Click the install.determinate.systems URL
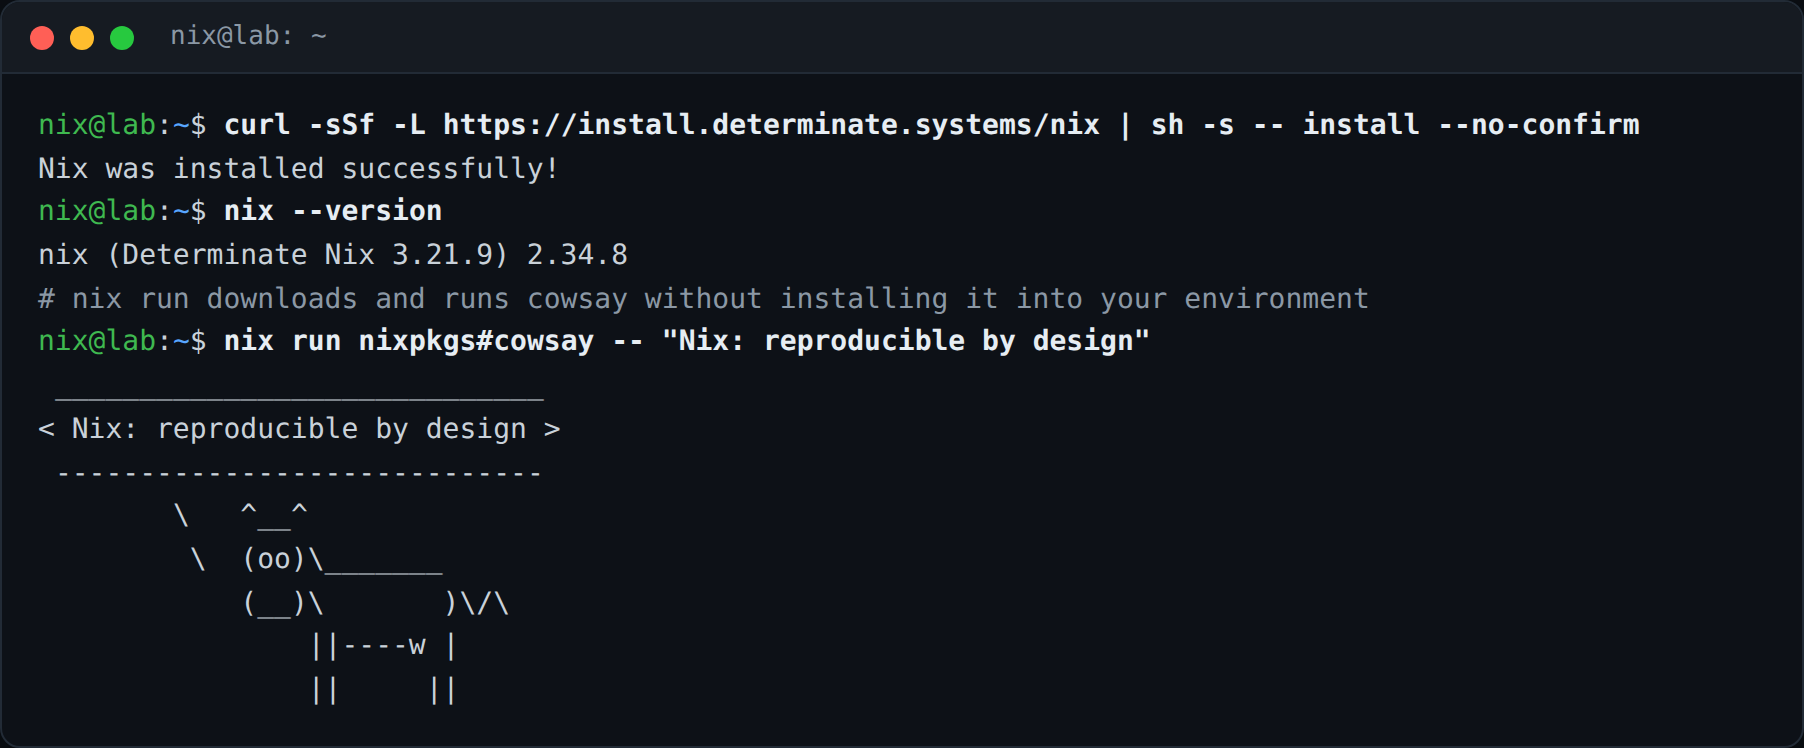 tap(771, 125)
